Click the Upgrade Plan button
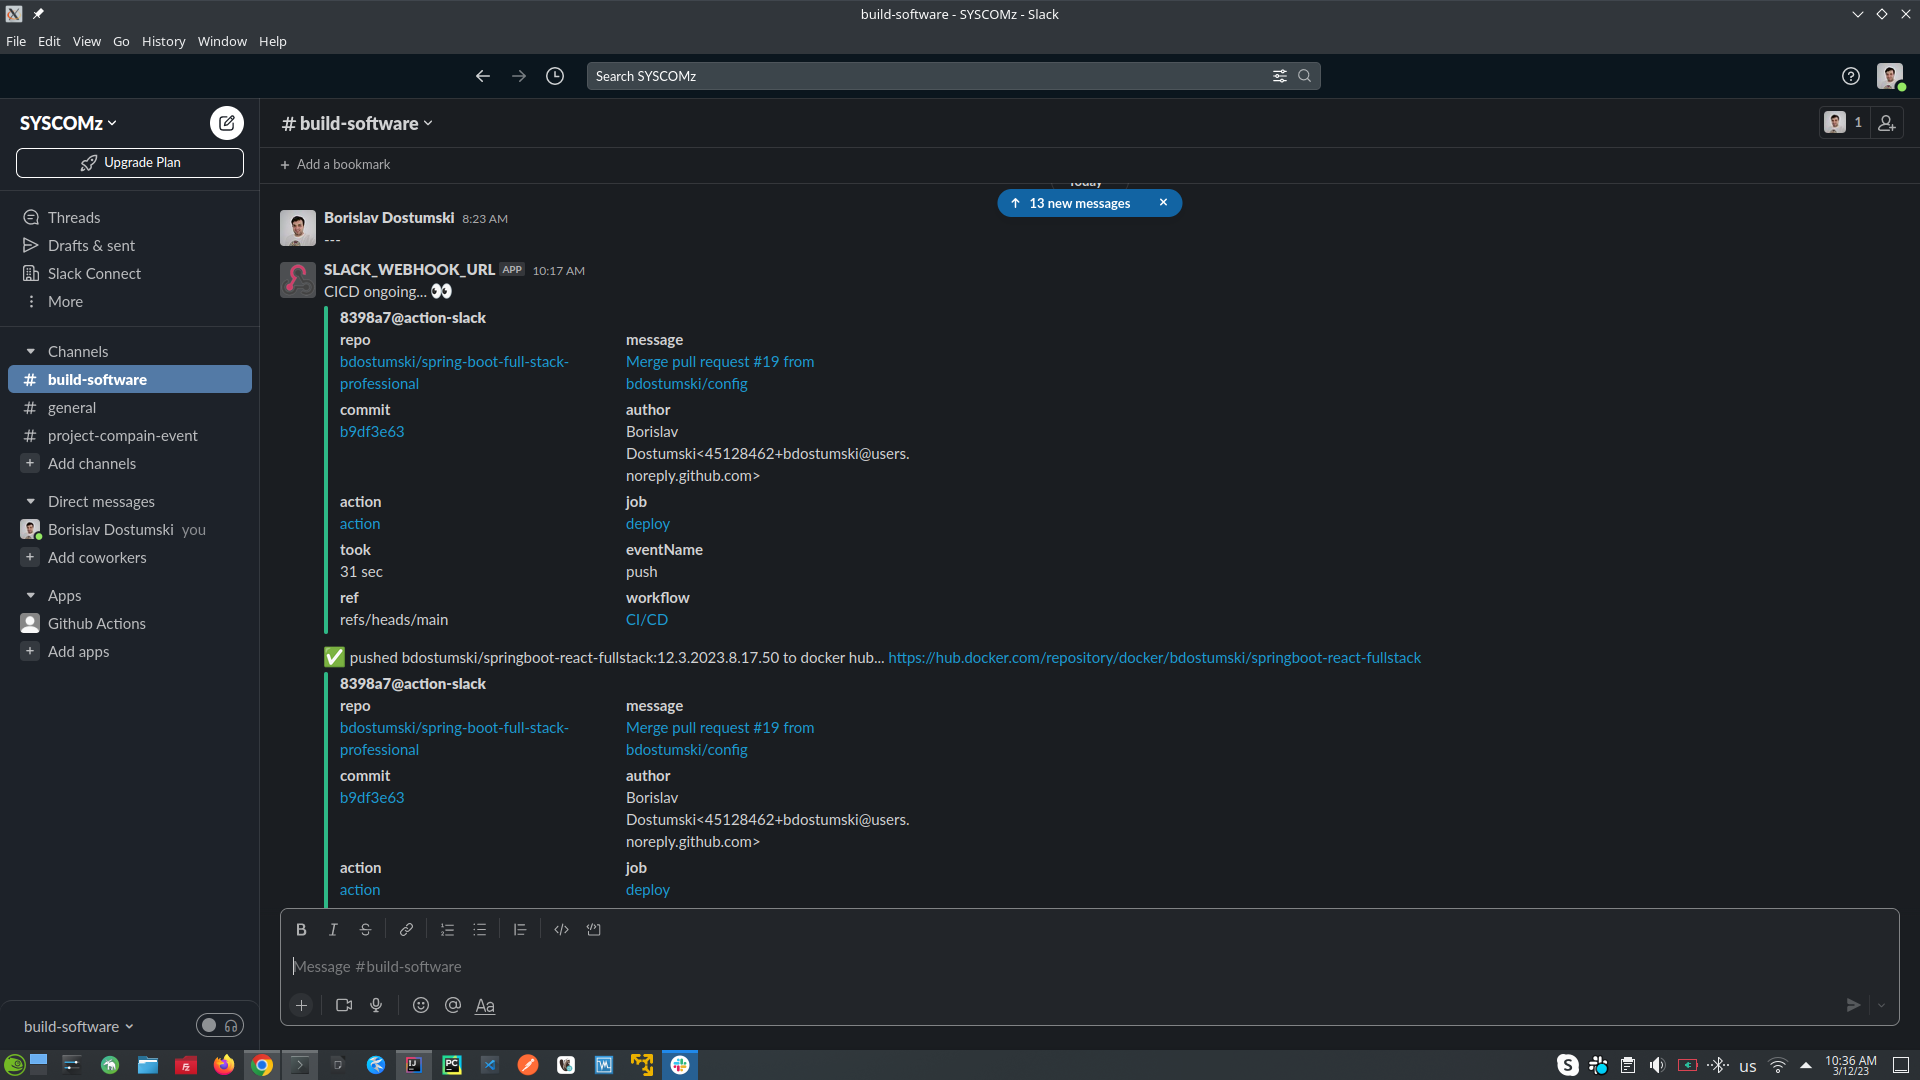 click(x=130, y=163)
